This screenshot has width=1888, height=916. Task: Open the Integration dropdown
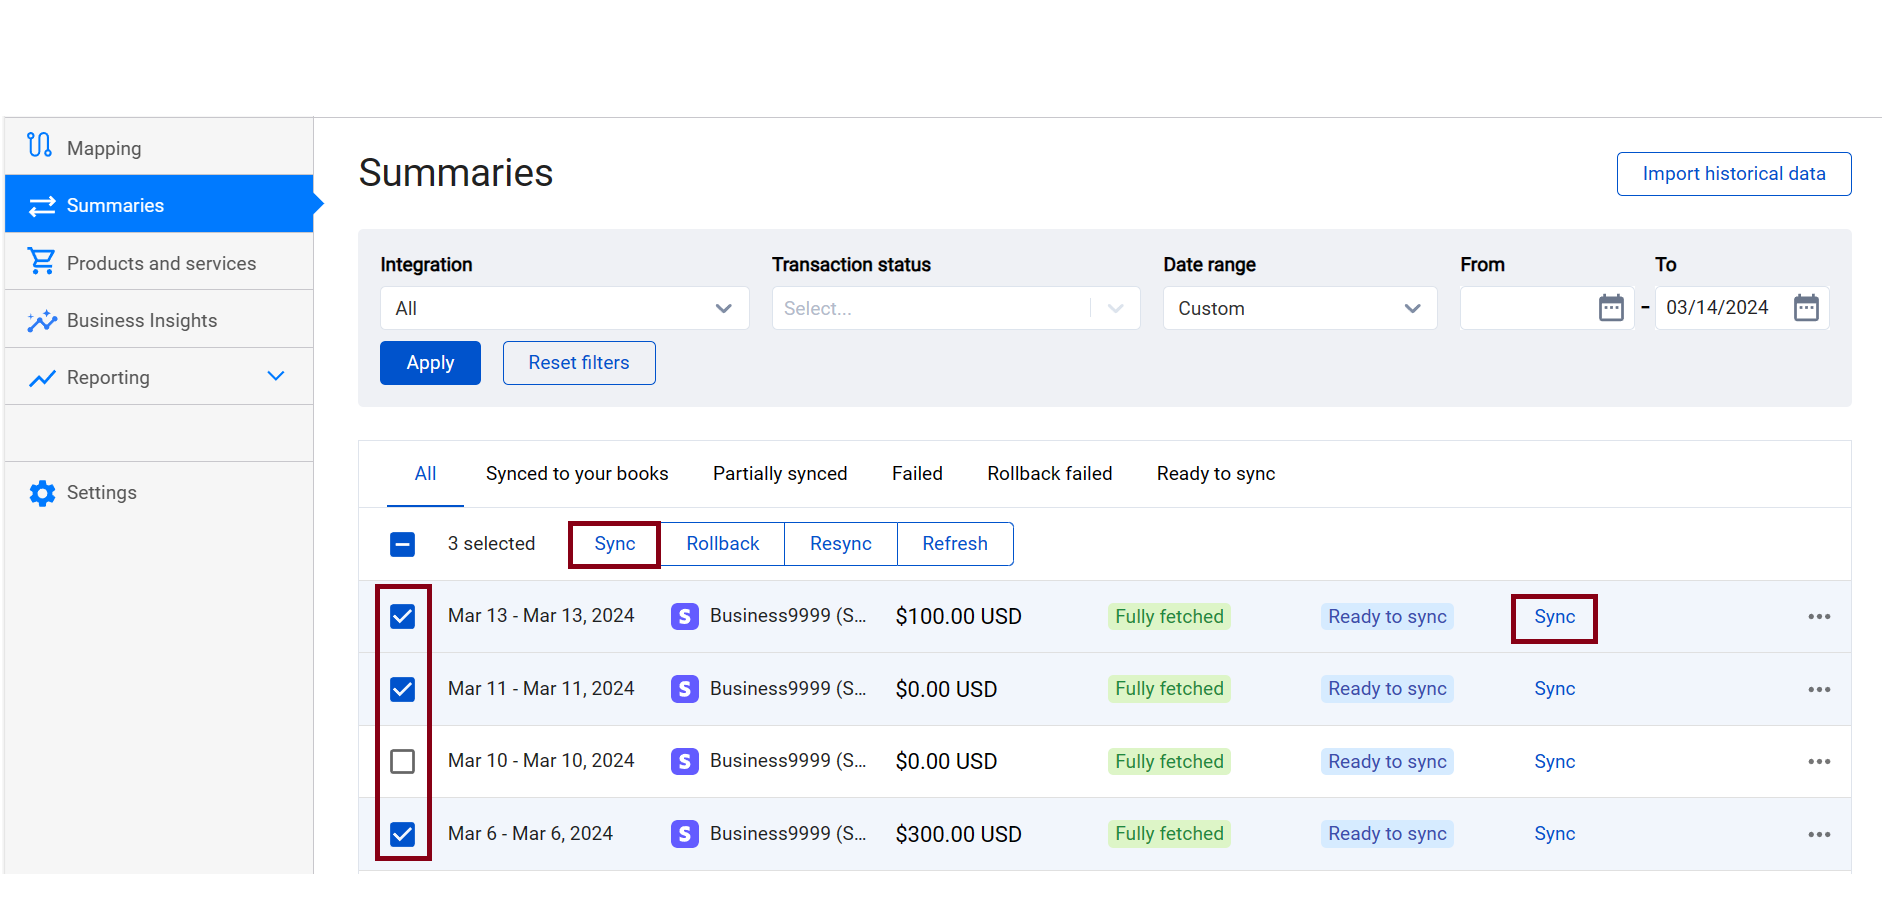(x=564, y=308)
